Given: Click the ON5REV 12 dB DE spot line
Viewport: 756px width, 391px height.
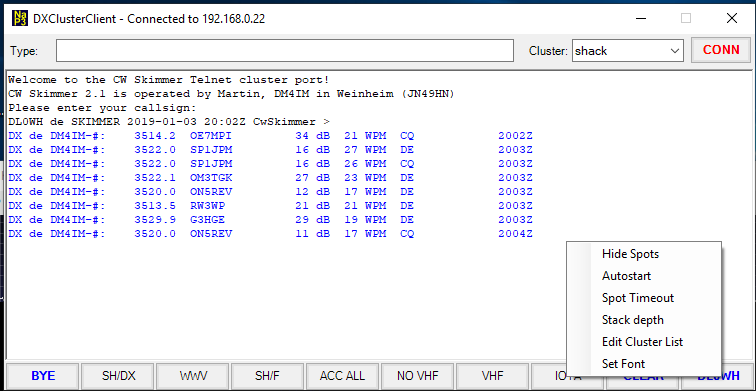Looking at the screenshot, I should point(270,192).
